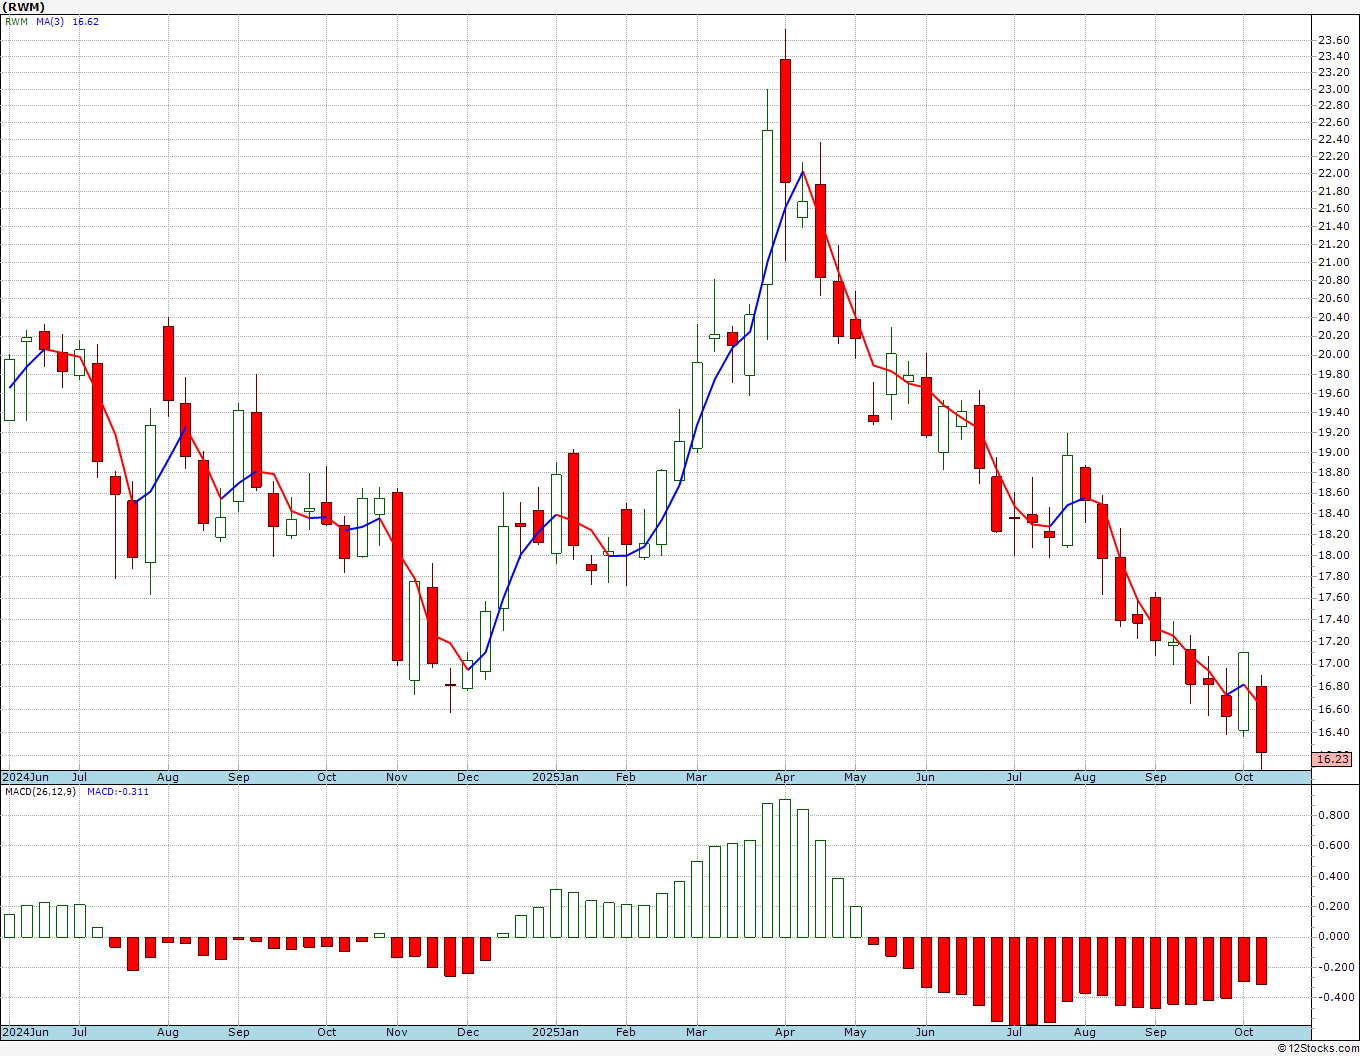Click 2024Jun on the price chart time axis
The height and width of the screenshot is (1056, 1360).
(x=25, y=777)
